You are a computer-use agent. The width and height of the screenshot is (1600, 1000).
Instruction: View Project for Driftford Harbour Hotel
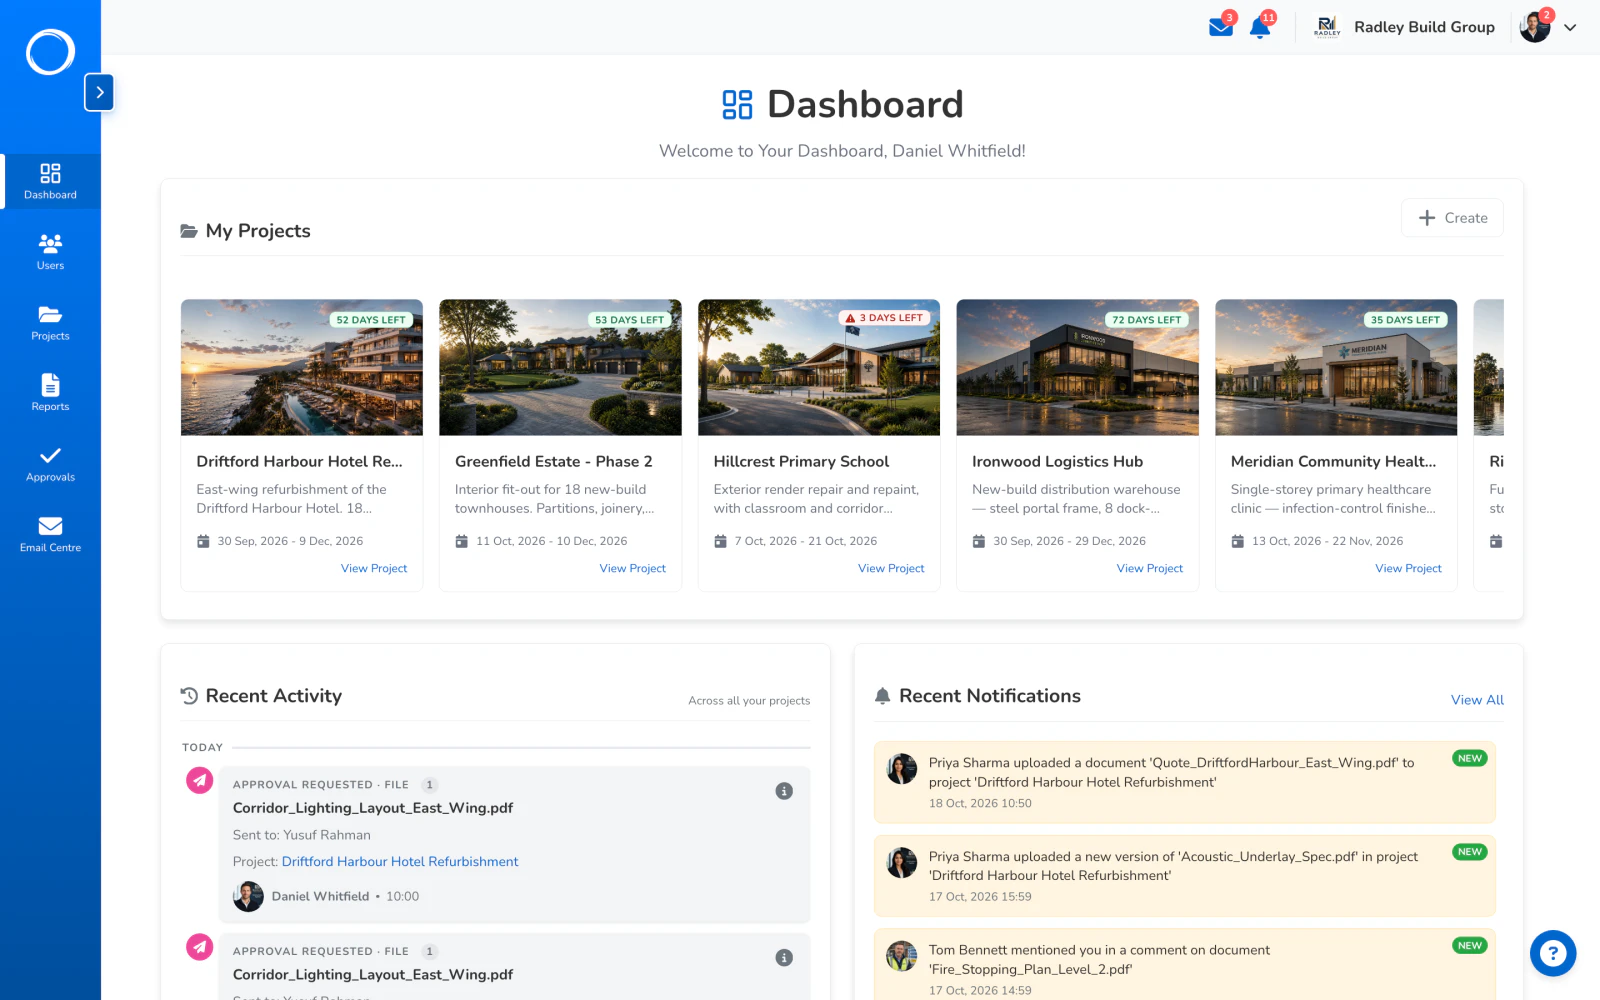coord(374,568)
